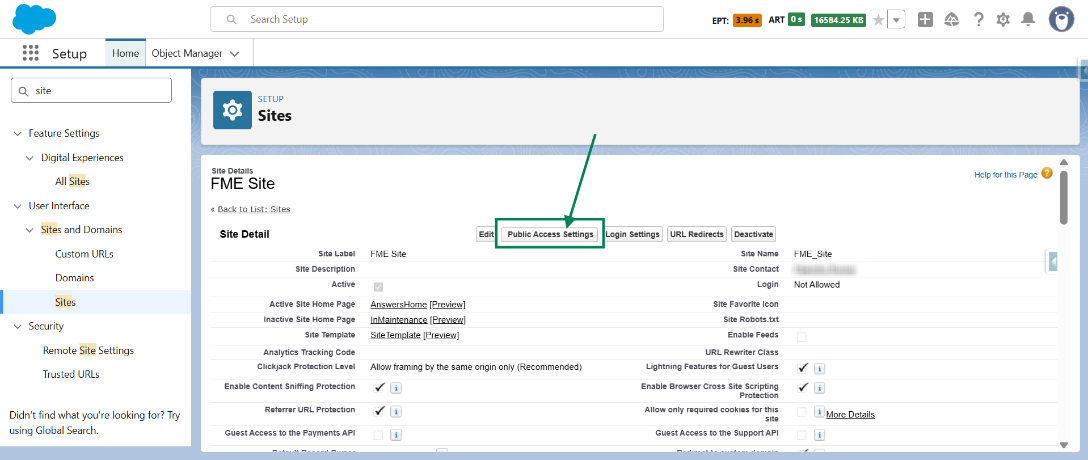Click info icon for Referrer URL Protection

[x=396, y=411]
